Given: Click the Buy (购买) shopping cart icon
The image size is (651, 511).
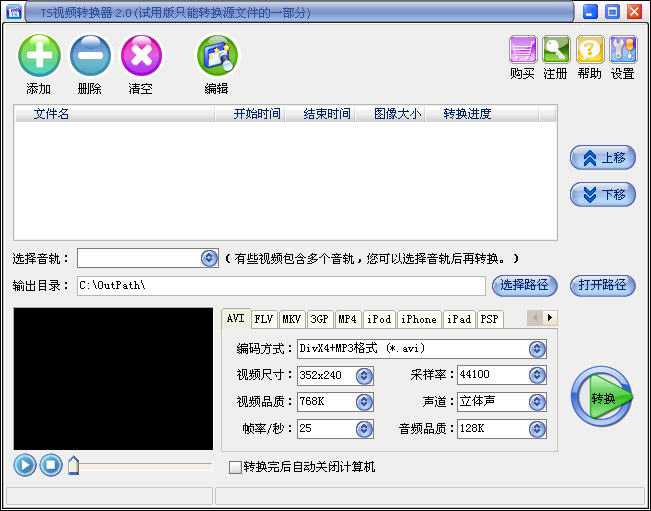Looking at the screenshot, I should (523, 49).
